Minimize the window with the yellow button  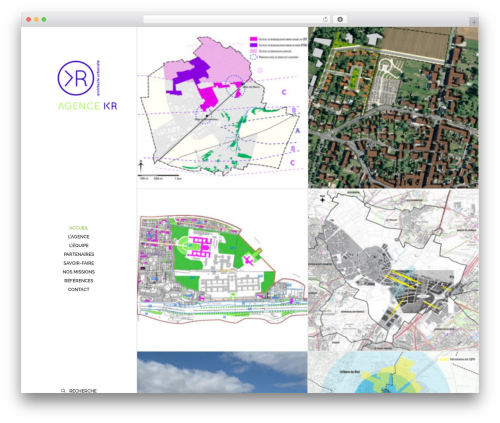(x=36, y=20)
